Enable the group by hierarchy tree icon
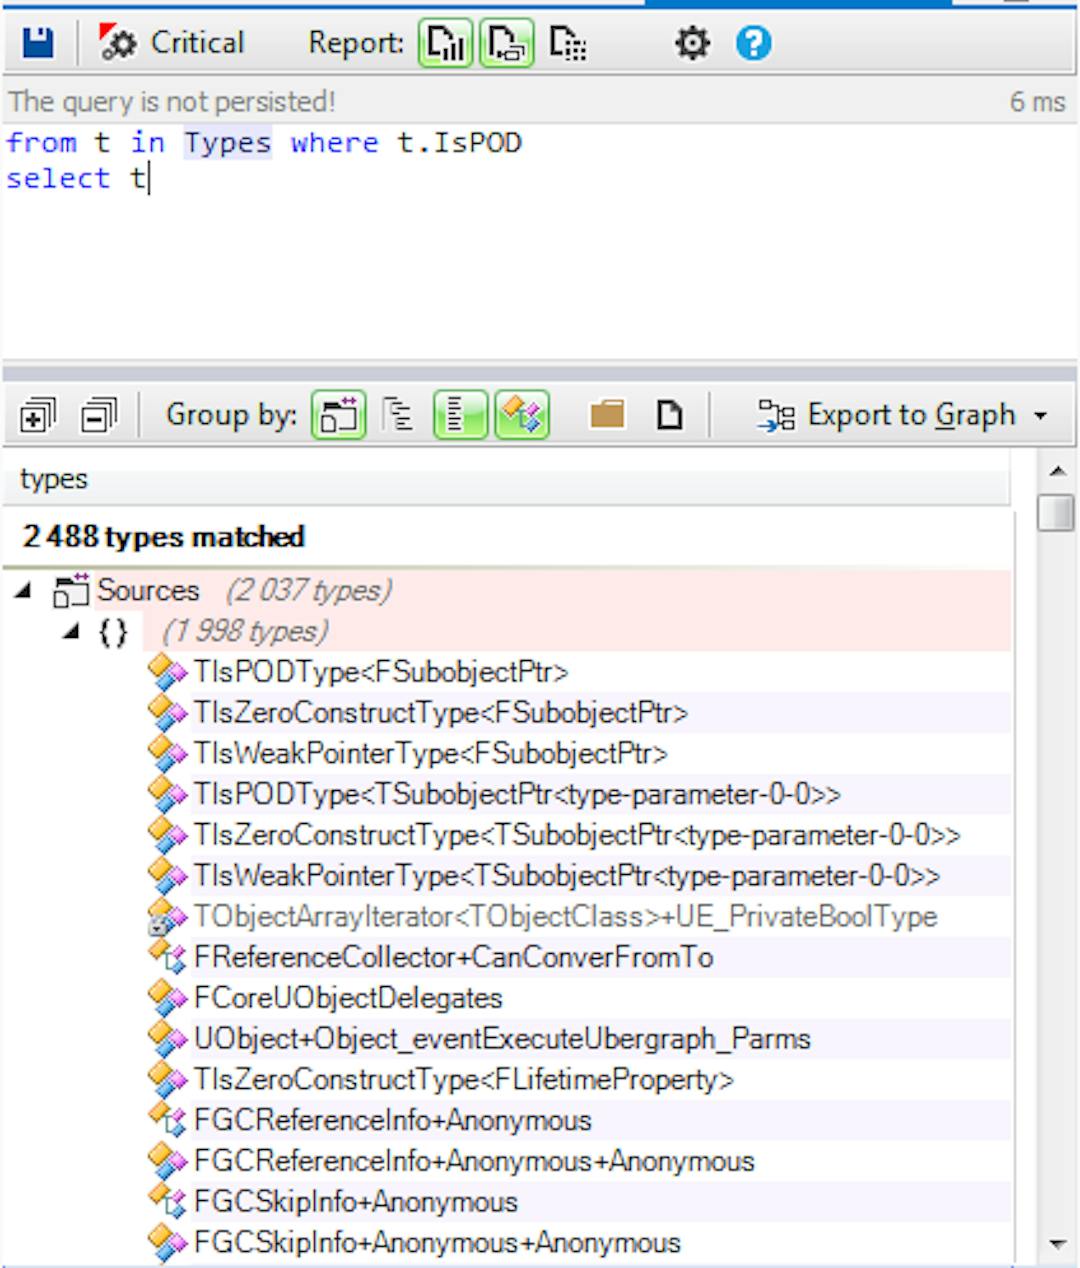This screenshot has height=1268, width=1080. pos(398,415)
